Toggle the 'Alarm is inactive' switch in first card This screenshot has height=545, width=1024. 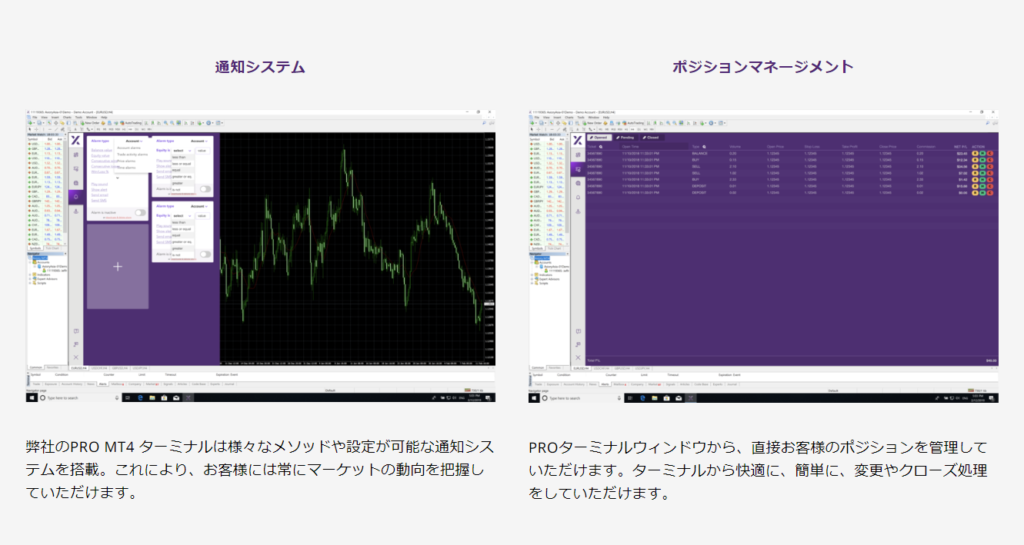click(x=140, y=213)
